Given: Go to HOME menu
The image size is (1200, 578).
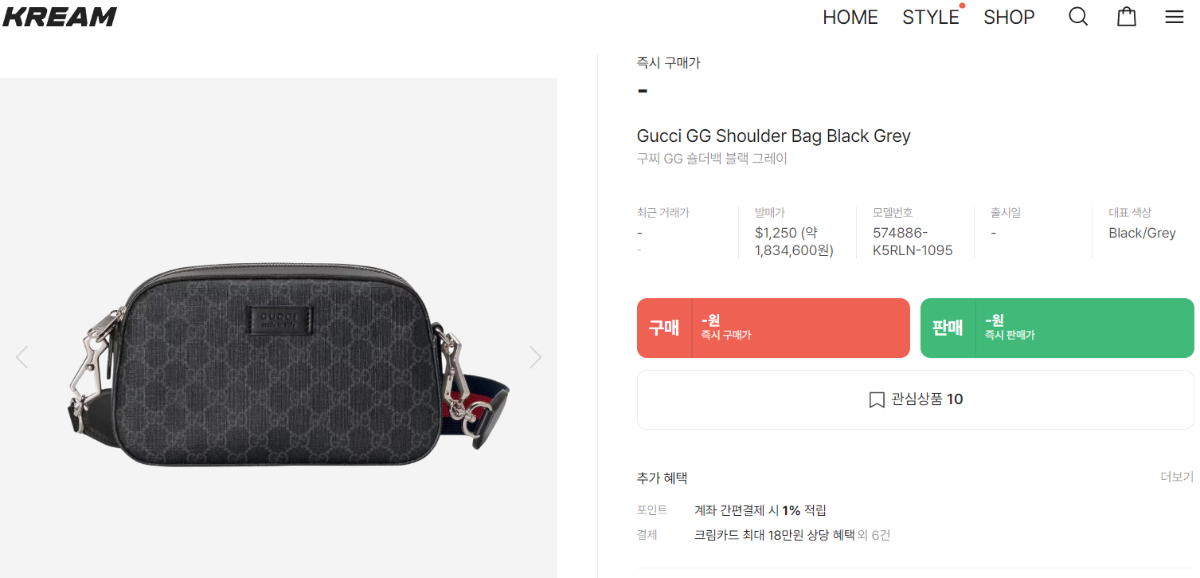Looking at the screenshot, I should coord(850,17).
